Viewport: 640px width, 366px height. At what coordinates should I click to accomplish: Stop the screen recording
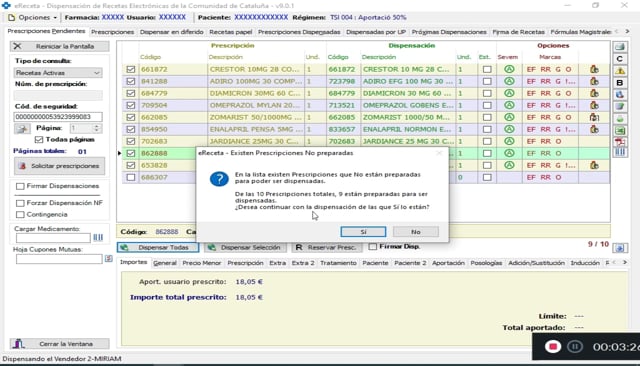(x=553, y=346)
